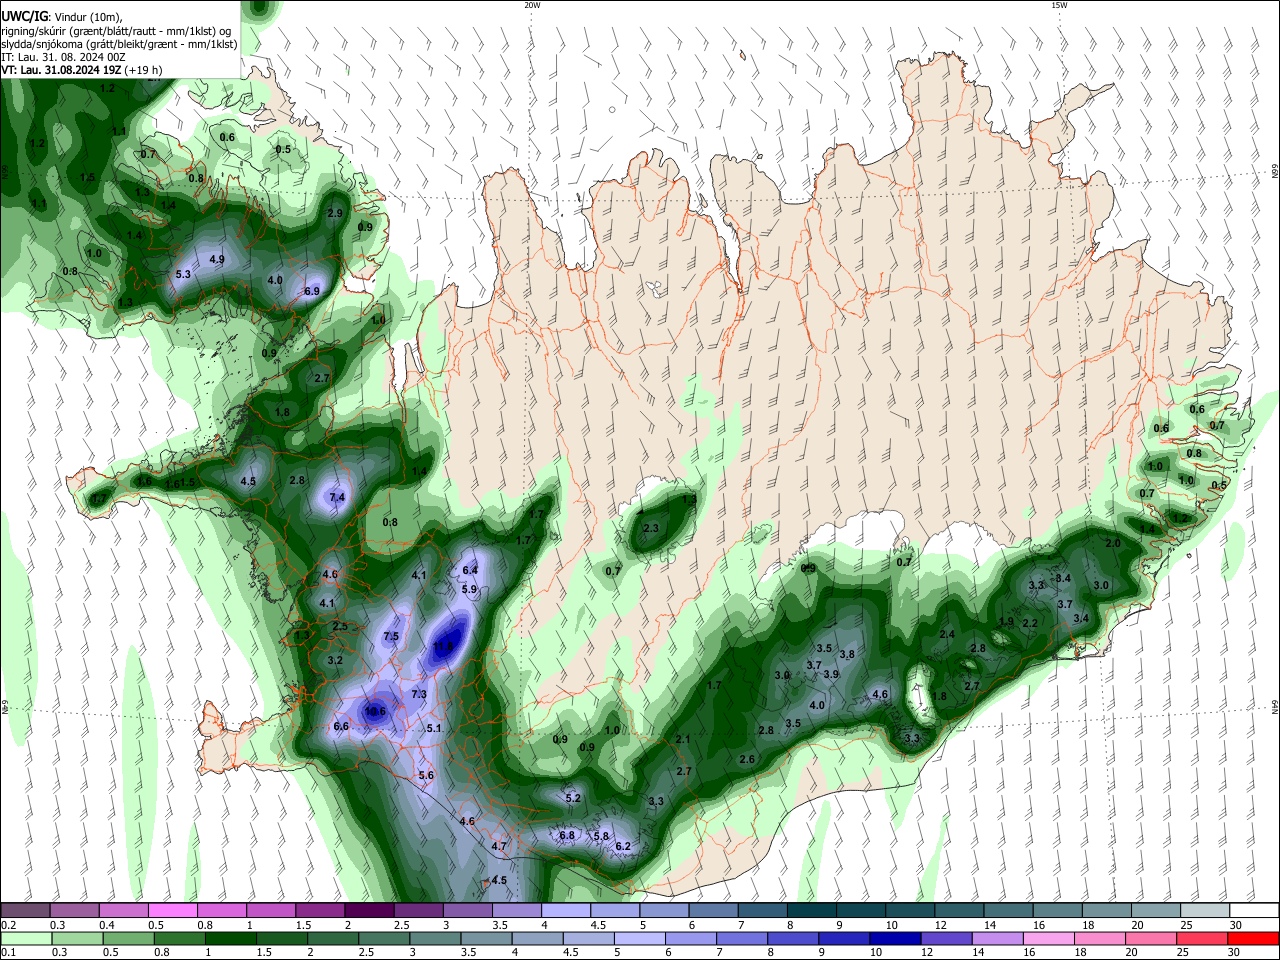Screen dimensions: 1280x960
Task: Click the red-pink swatch between 25 and 30, lower legend row
Action: (x=1205, y=938)
